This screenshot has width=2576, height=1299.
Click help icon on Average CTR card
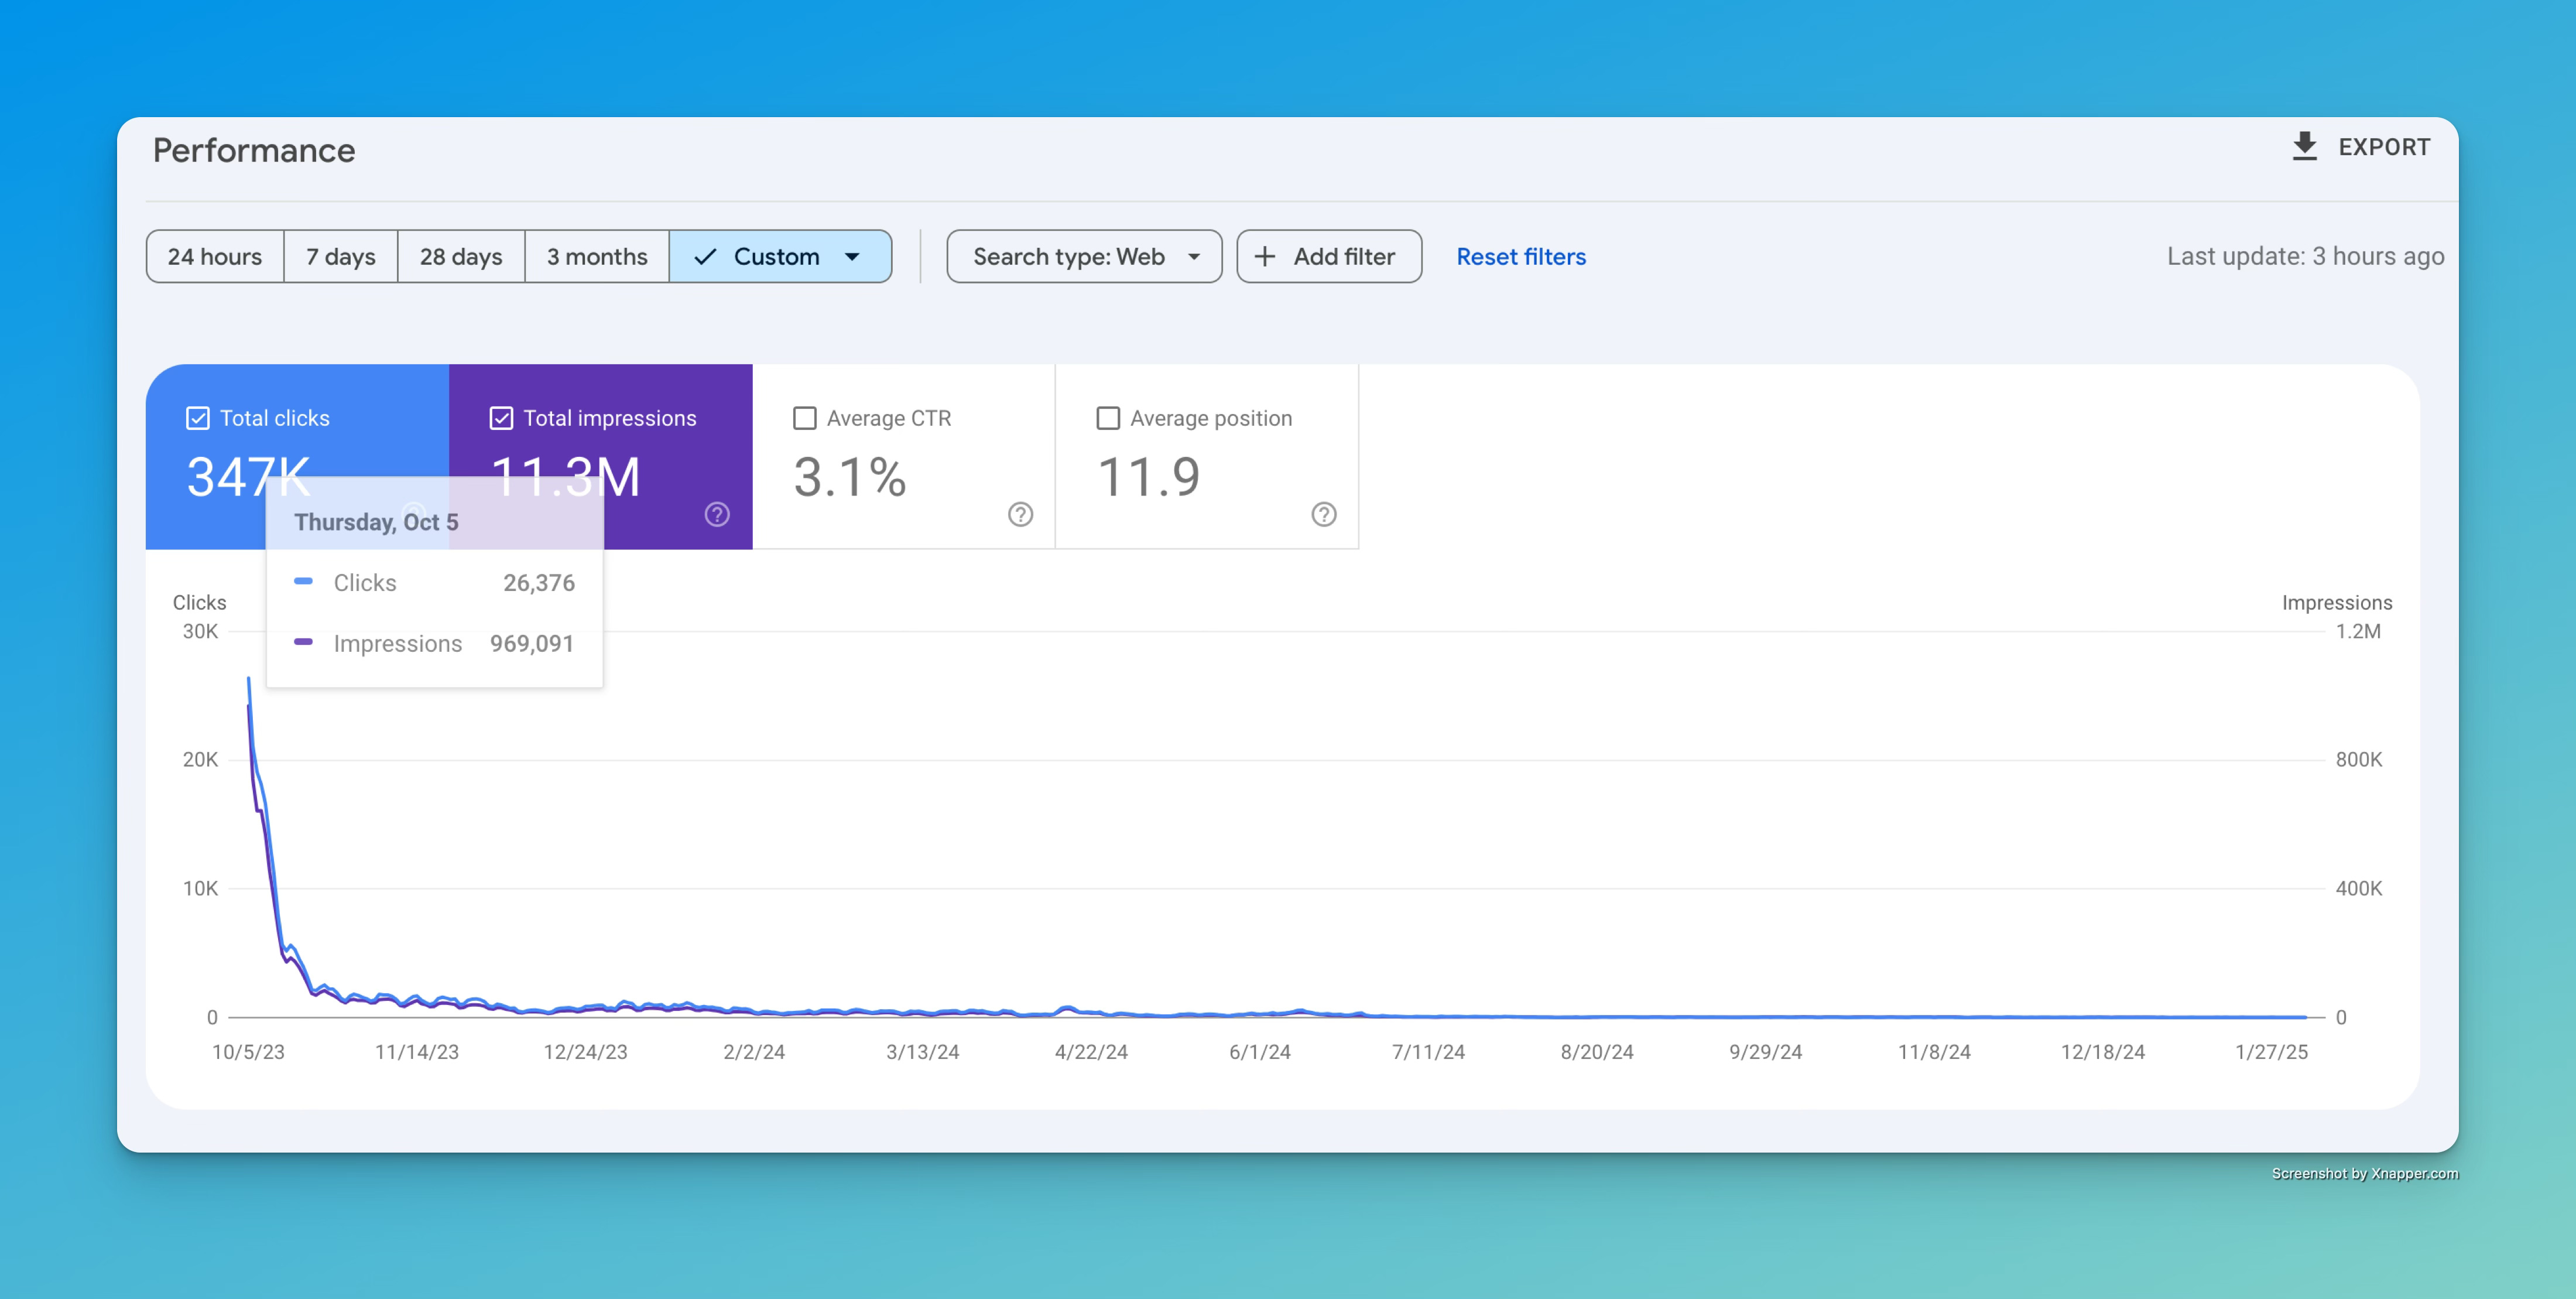click(x=1020, y=514)
